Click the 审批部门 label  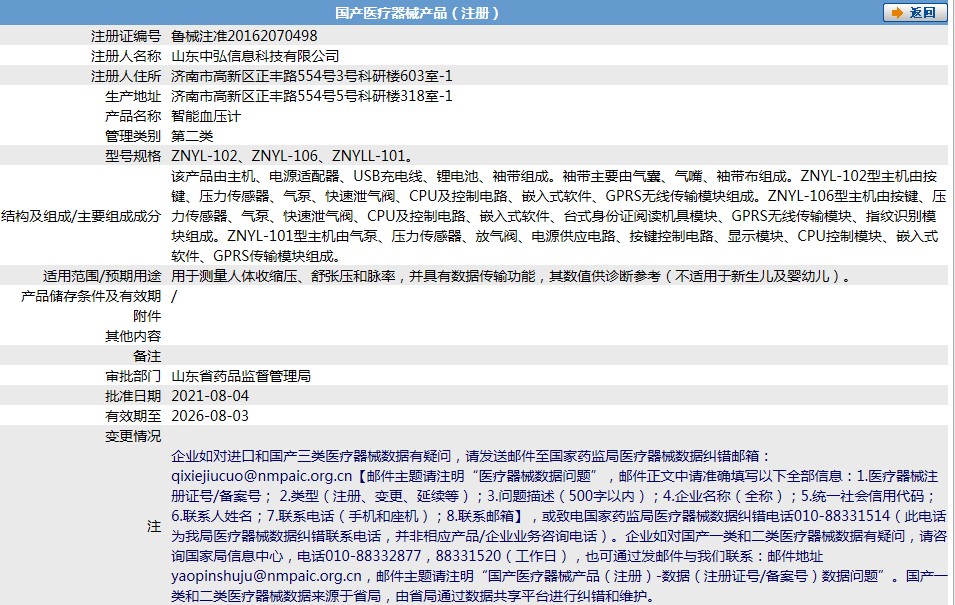click(133, 376)
